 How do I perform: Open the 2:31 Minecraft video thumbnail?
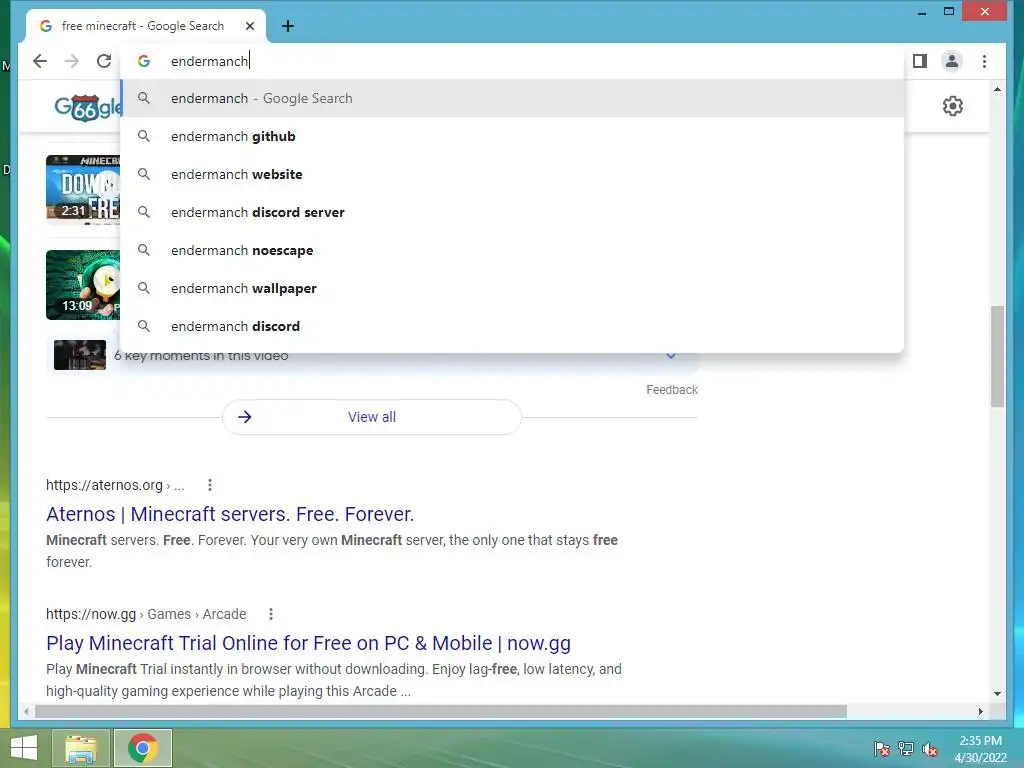83,189
